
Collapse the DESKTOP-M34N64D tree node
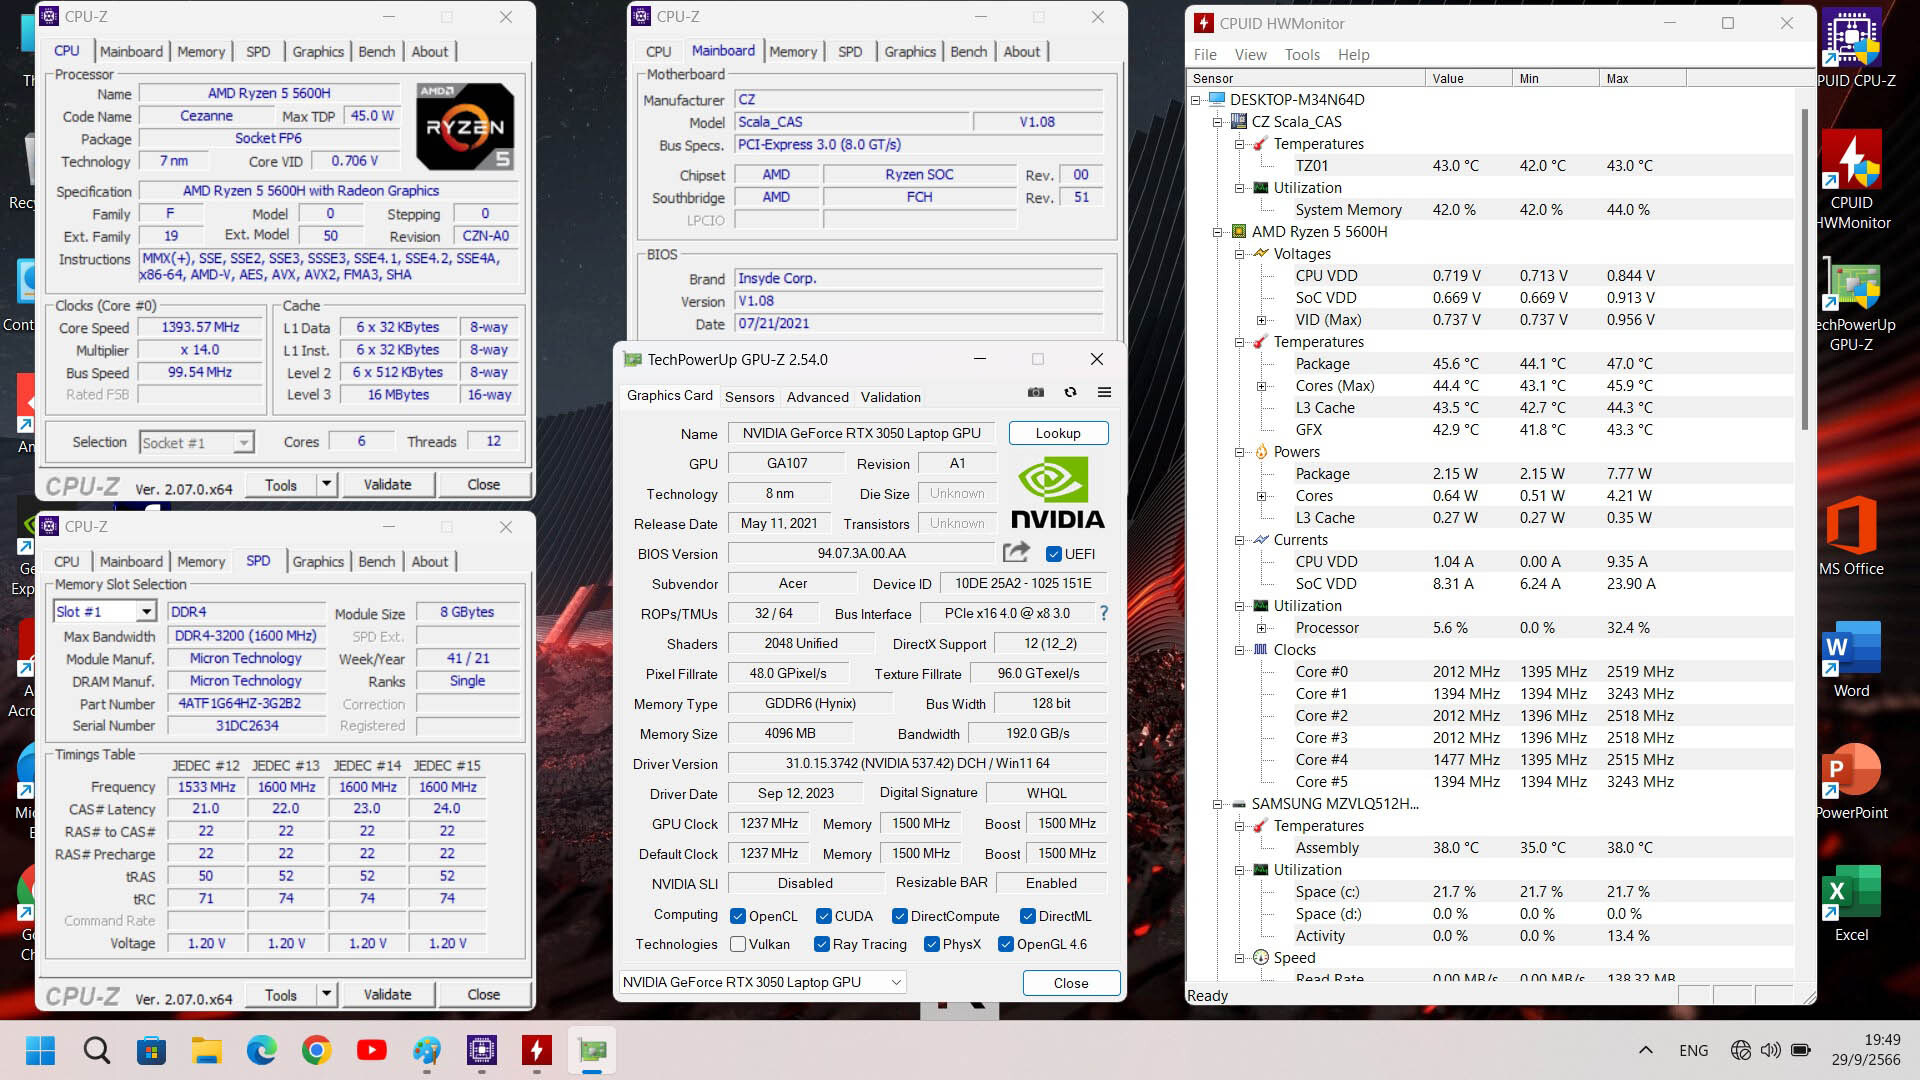1196,100
